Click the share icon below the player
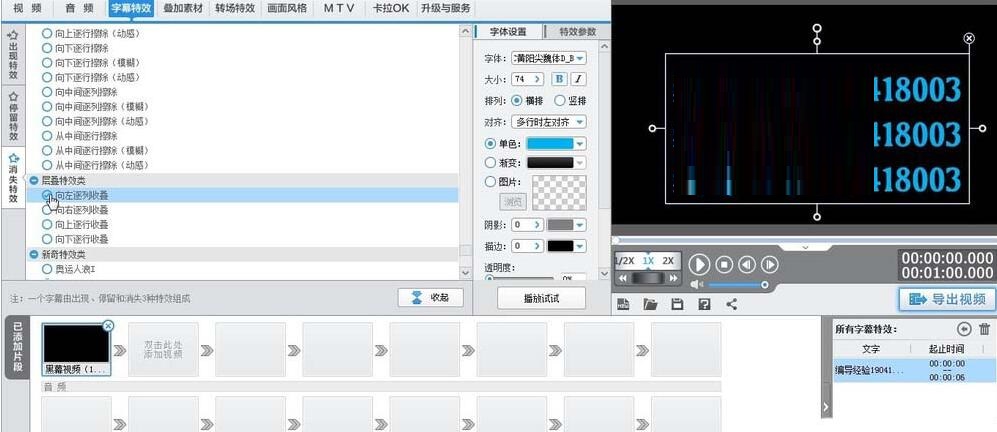997x432 pixels. click(x=731, y=304)
